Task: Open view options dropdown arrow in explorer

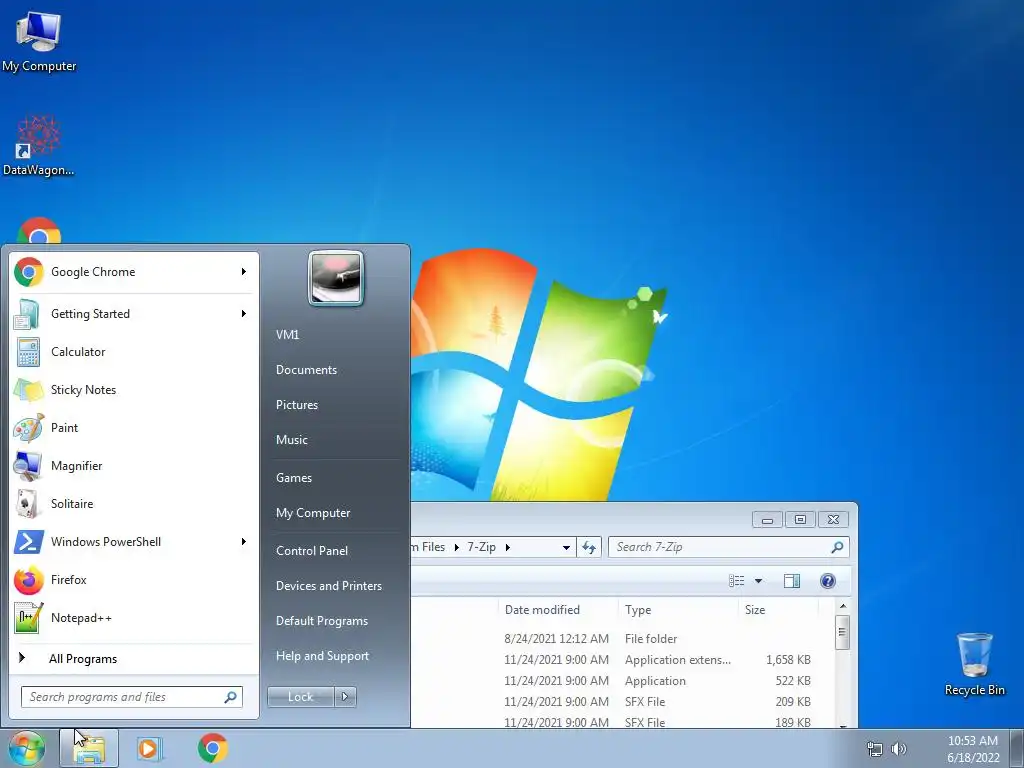Action: pos(758,581)
